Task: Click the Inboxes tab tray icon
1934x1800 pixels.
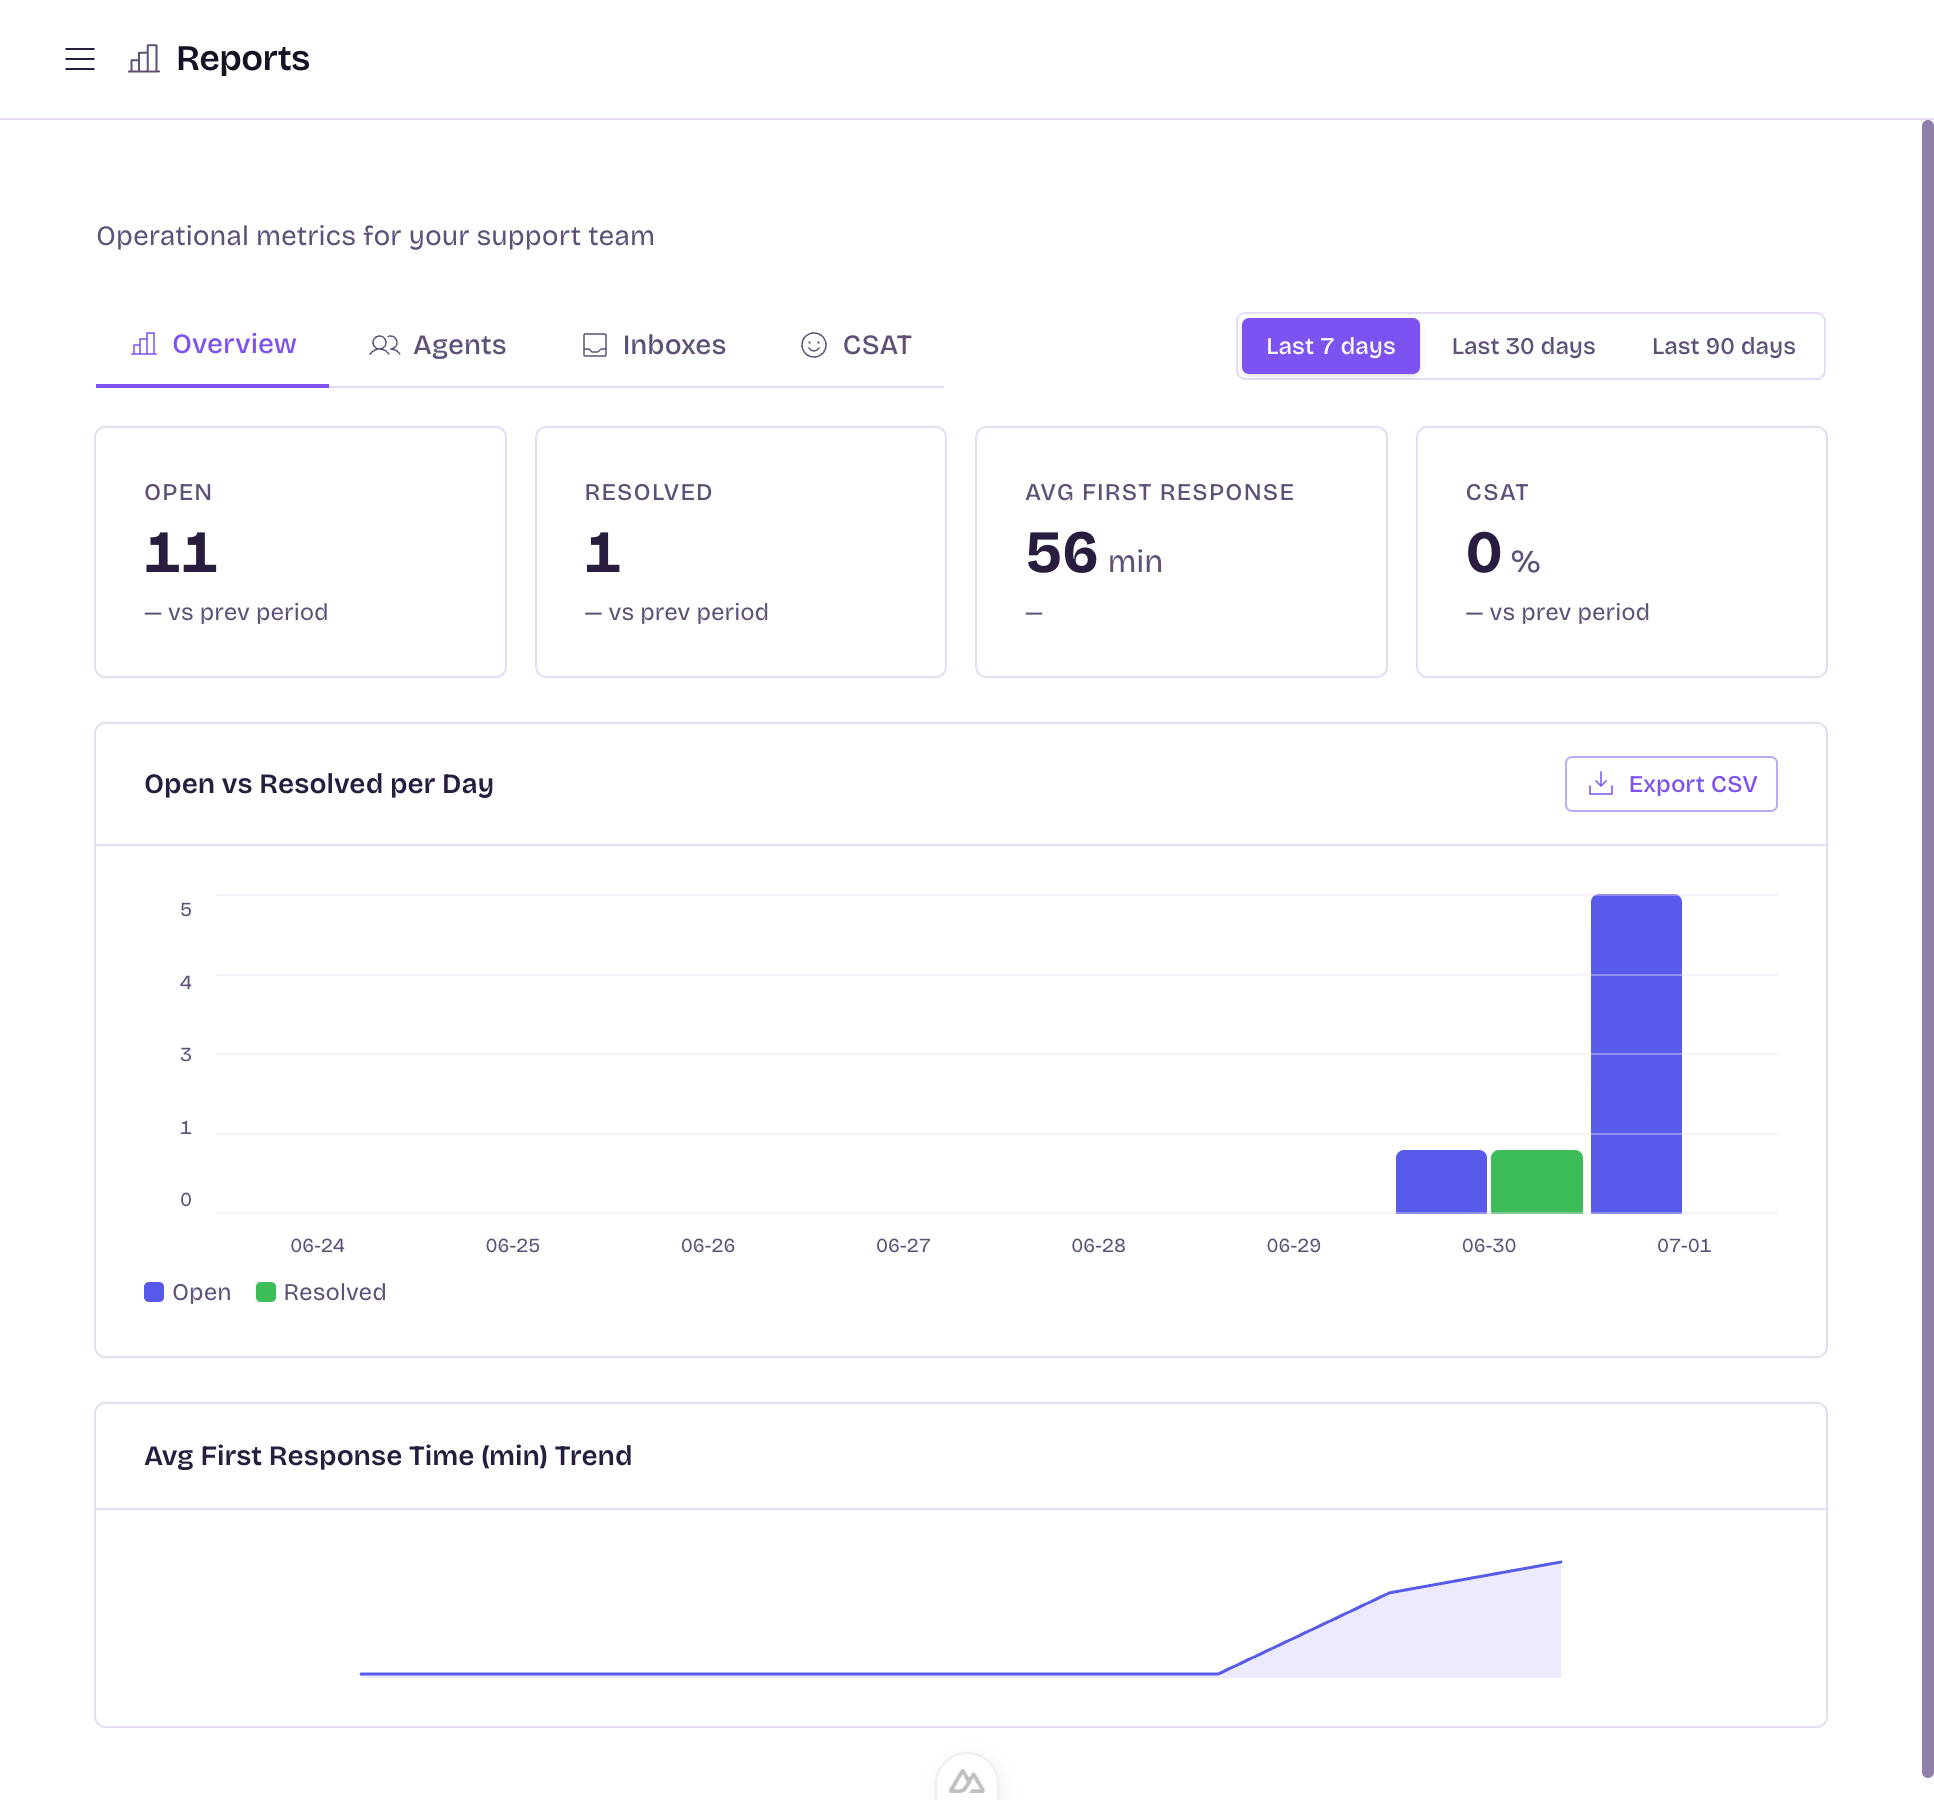Action: pyautogui.click(x=595, y=345)
